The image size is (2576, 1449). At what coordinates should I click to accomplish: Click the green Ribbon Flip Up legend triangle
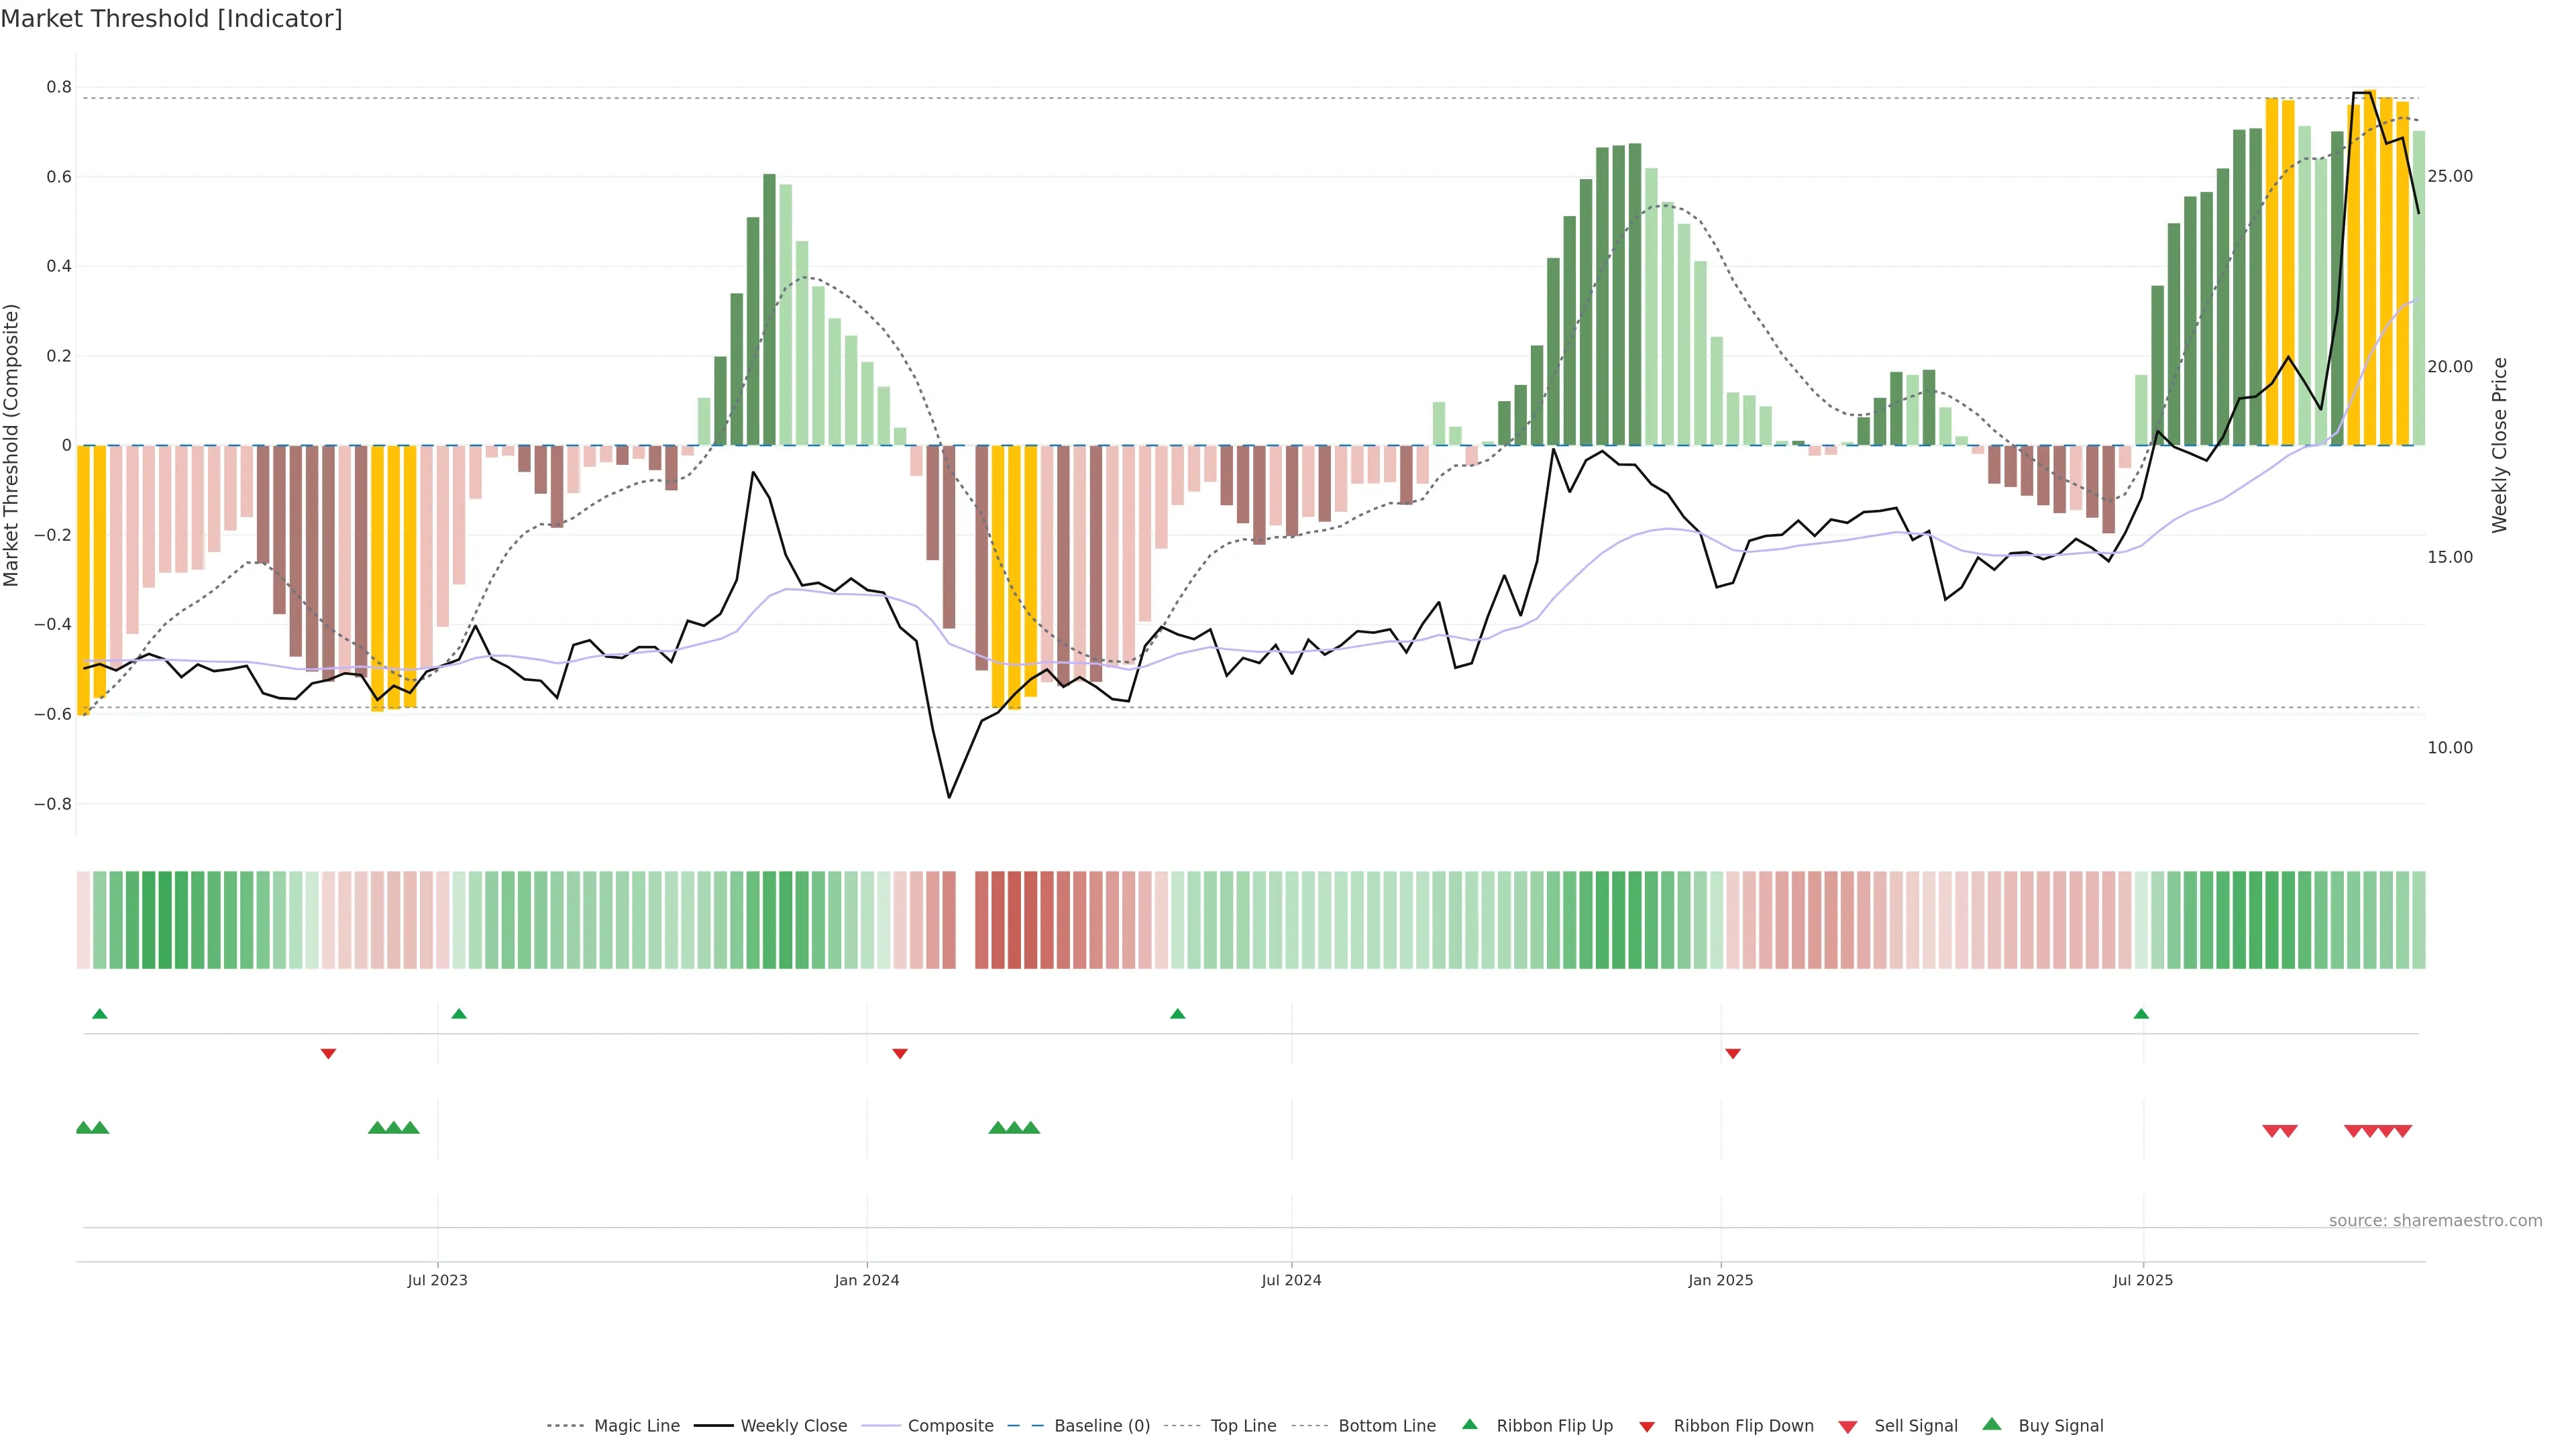[1469, 1424]
